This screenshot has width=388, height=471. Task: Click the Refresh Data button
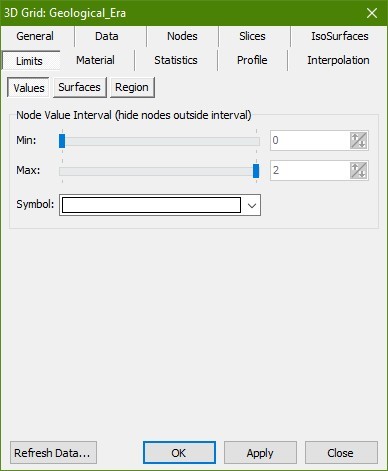(53, 453)
